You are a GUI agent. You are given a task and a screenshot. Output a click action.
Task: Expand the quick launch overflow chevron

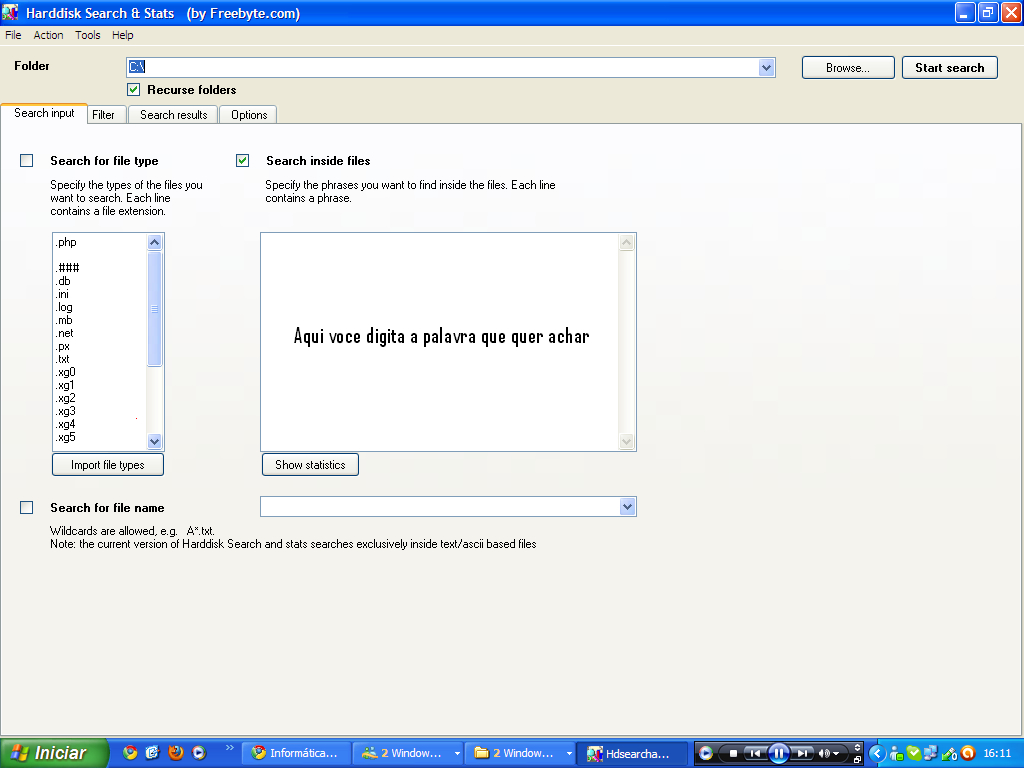click(x=229, y=748)
